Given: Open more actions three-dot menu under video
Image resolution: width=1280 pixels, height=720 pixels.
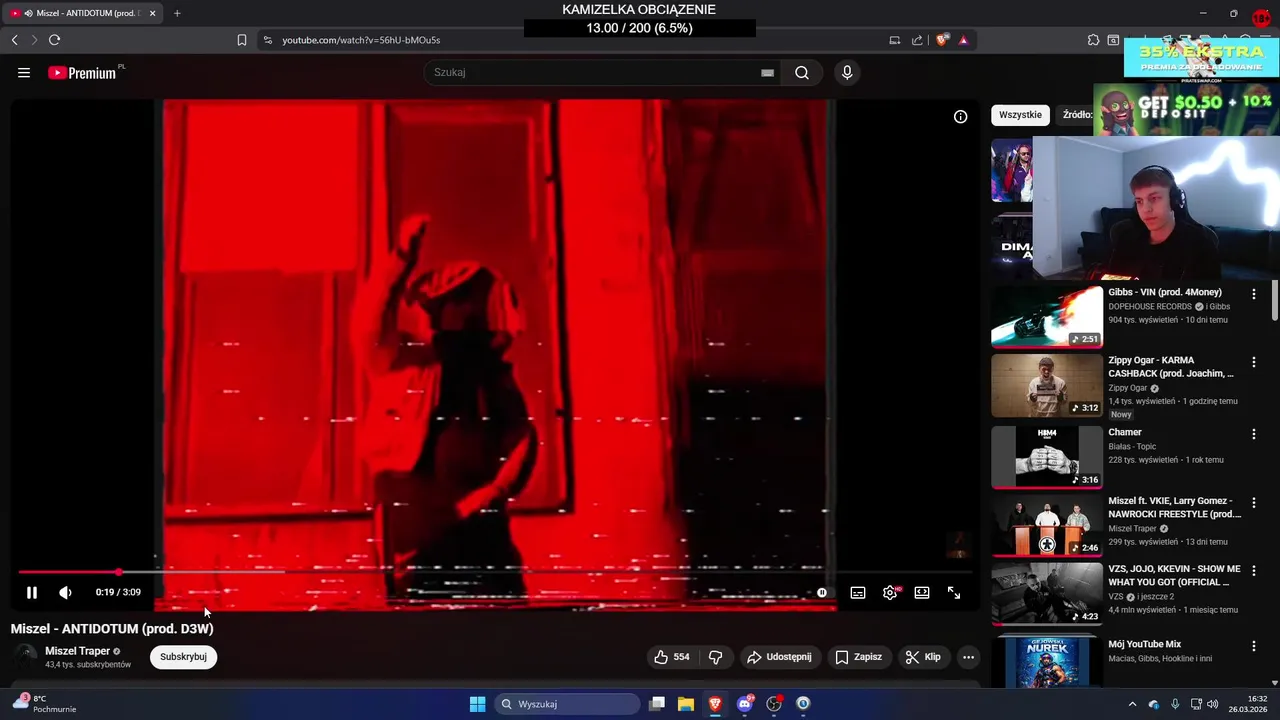Looking at the screenshot, I should [968, 657].
